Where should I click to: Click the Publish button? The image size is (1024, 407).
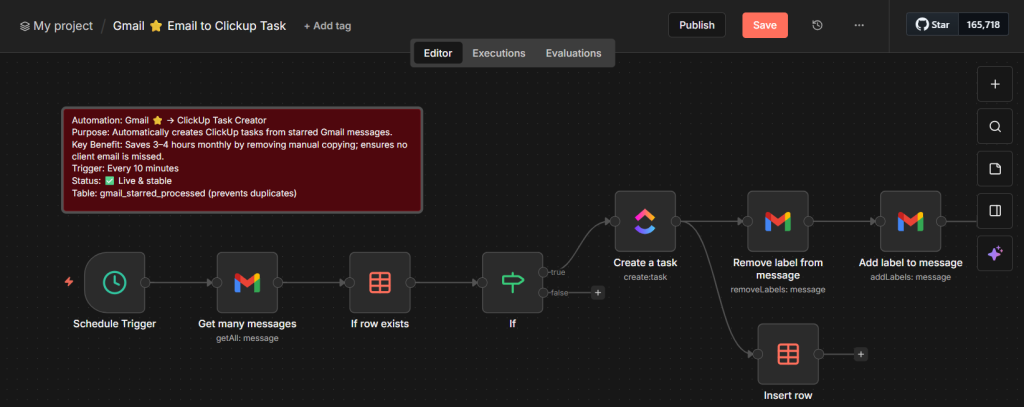click(697, 25)
